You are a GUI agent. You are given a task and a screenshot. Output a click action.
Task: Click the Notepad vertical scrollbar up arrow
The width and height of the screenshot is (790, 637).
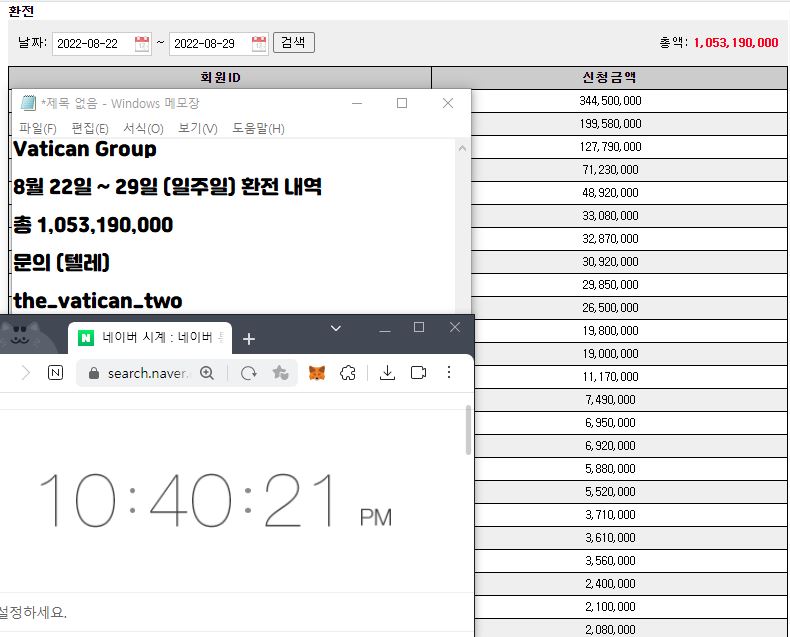(462, 148)
